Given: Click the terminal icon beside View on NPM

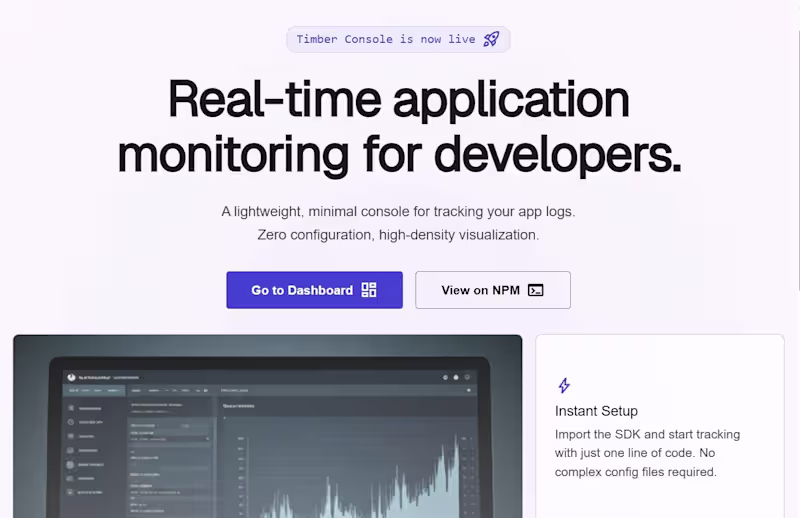Looking at the screenshot, I should (x=535, y=290).
